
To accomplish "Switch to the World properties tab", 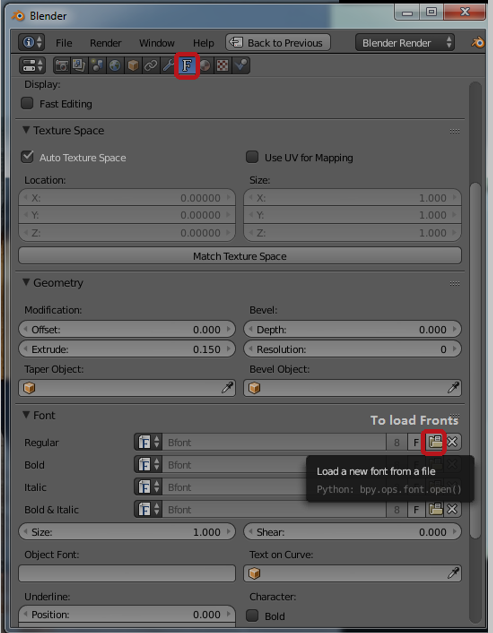I will click(x=115, y=65).
